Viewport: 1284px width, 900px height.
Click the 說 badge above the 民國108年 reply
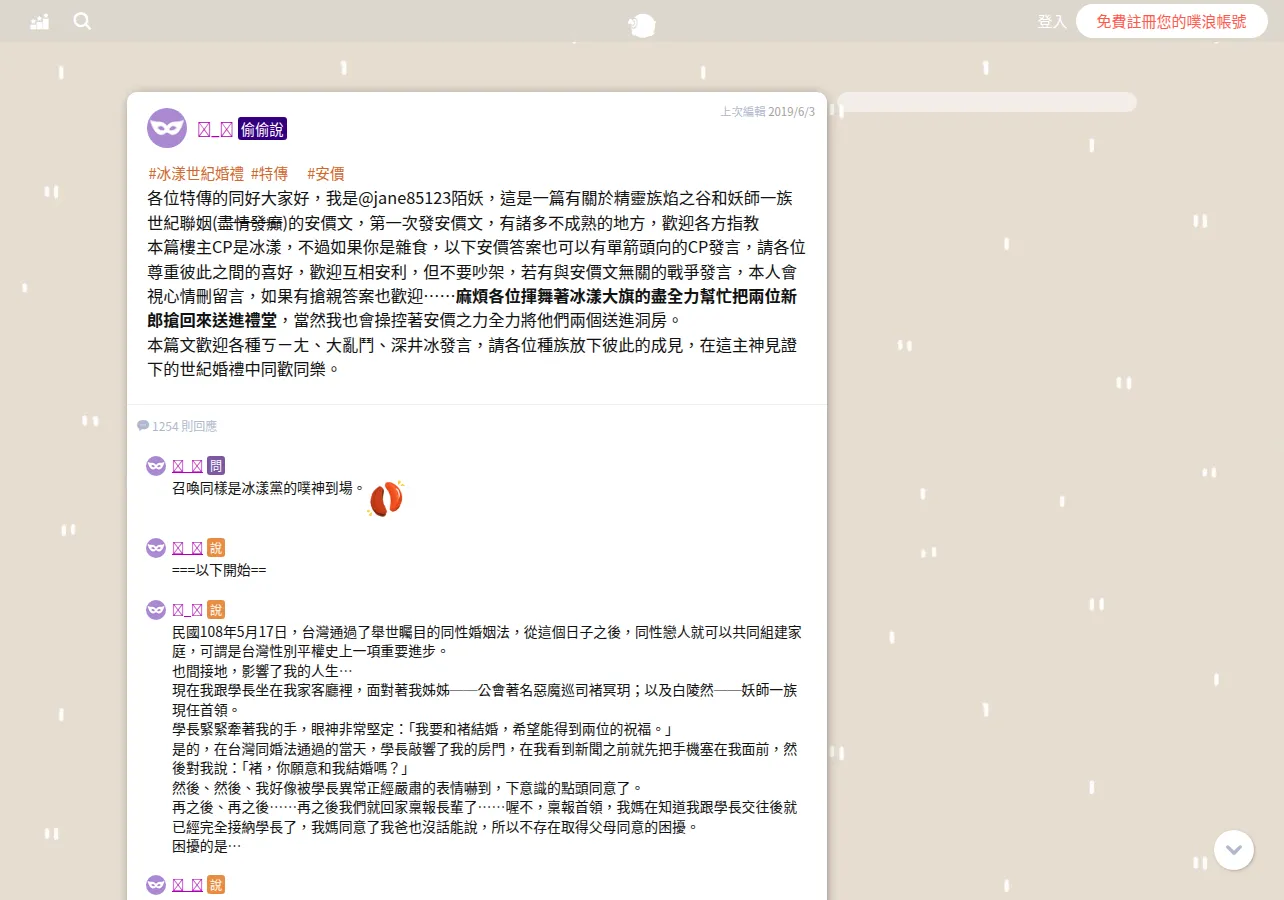click(x=216, y=609)
